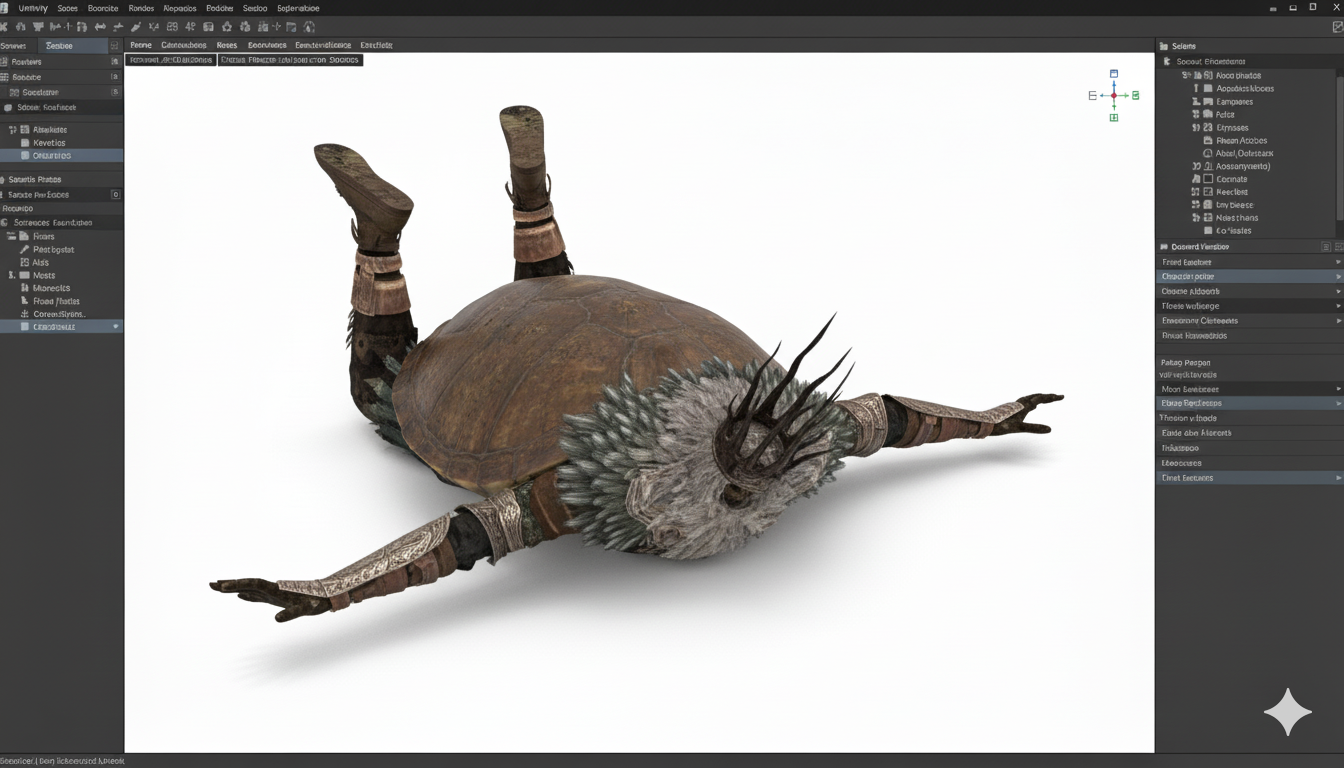Click the blue top handle of the orientation gizmo
1344x768 pixels.
click(x=1114, y=73)
